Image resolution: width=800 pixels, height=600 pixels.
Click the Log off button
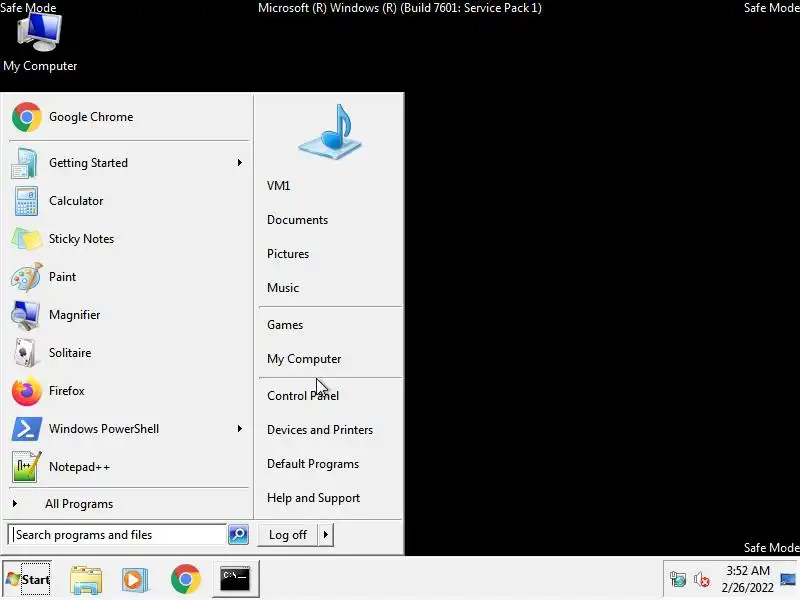[x=288, y=535]
